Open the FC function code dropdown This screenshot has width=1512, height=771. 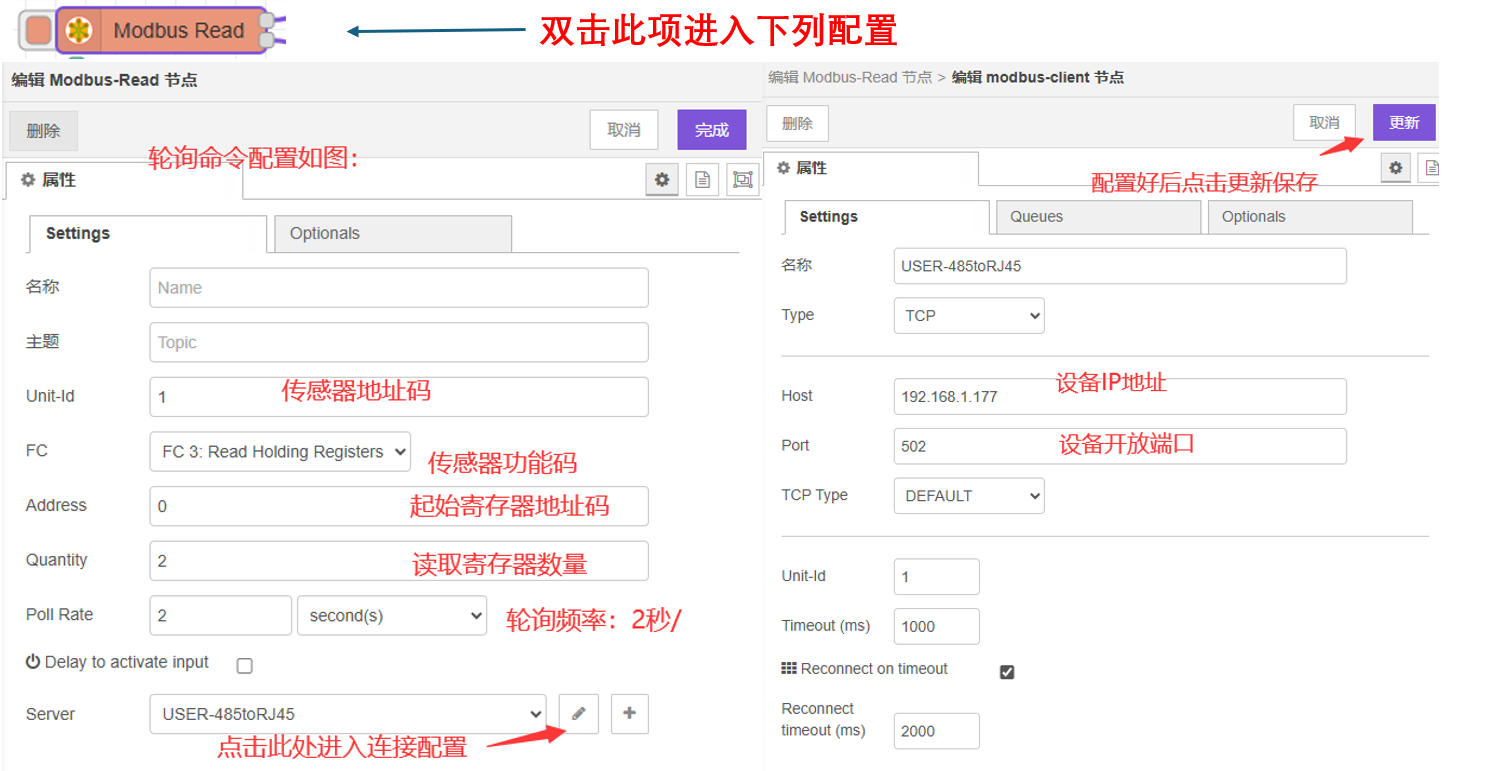280,452
